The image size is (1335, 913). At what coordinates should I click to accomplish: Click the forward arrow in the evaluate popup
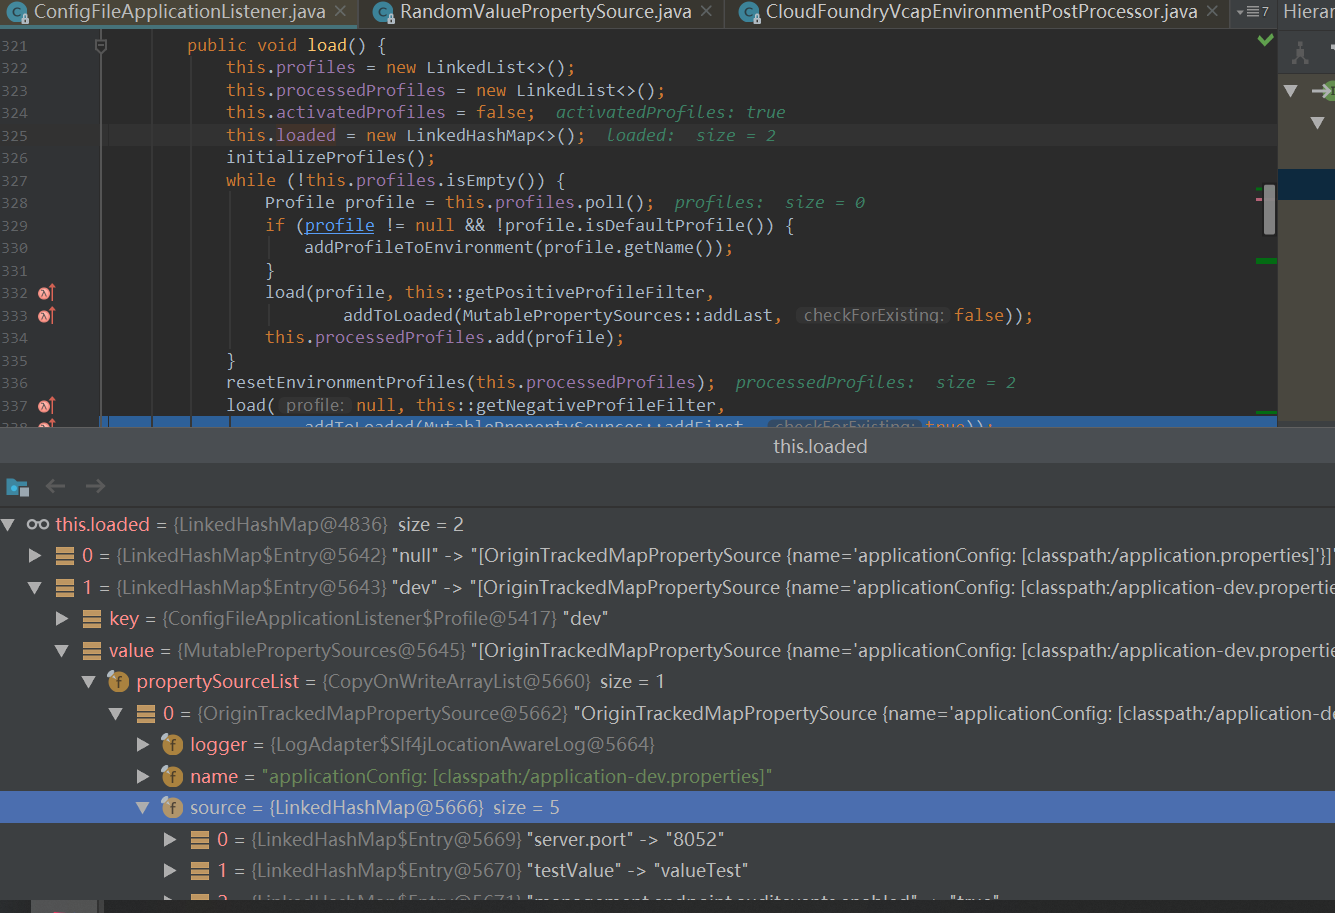(95, 486)
